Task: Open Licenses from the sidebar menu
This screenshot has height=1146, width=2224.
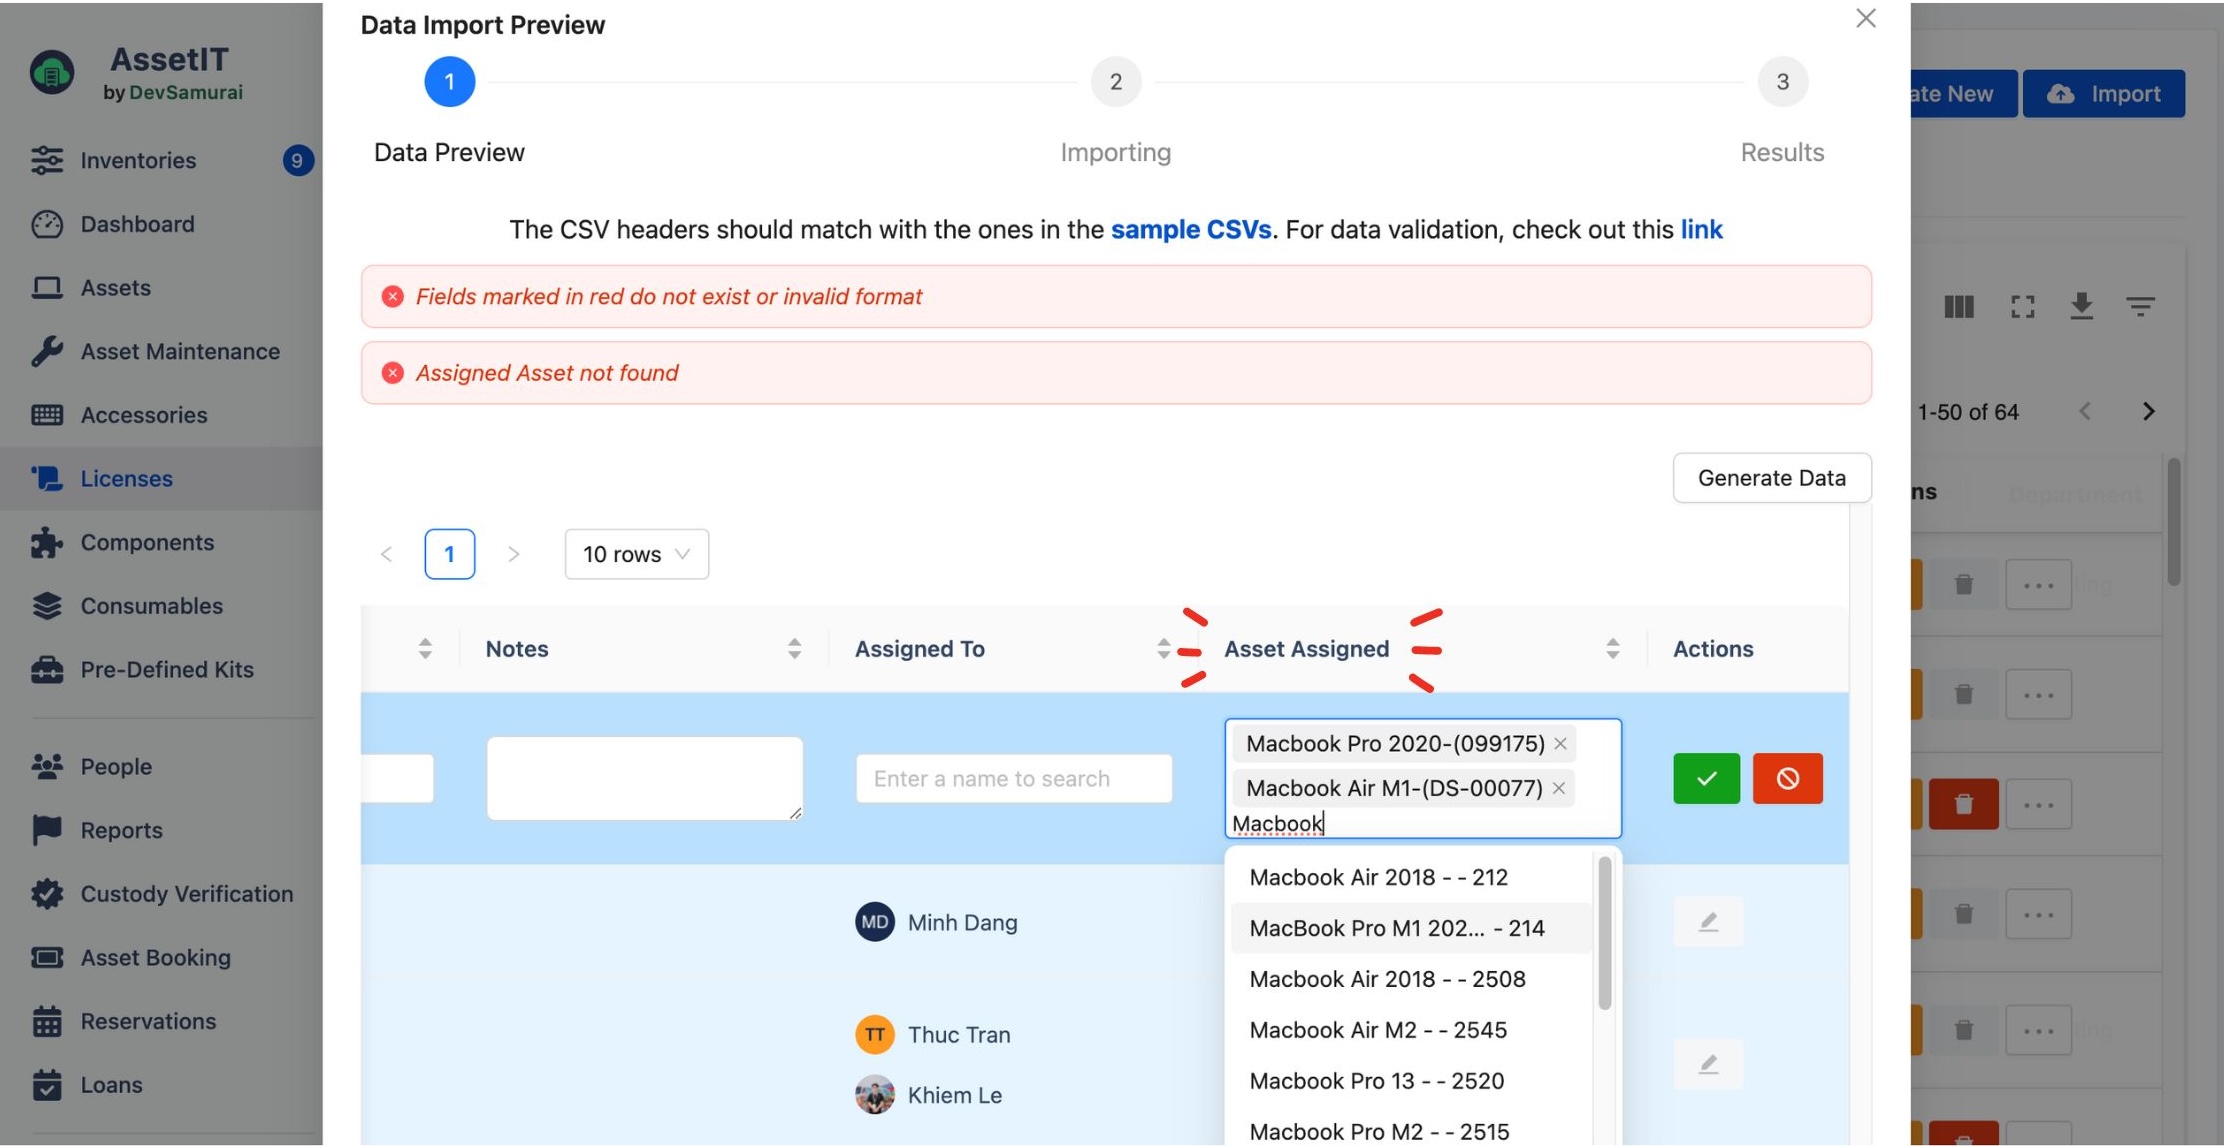Action: click(x=126, y=478)
